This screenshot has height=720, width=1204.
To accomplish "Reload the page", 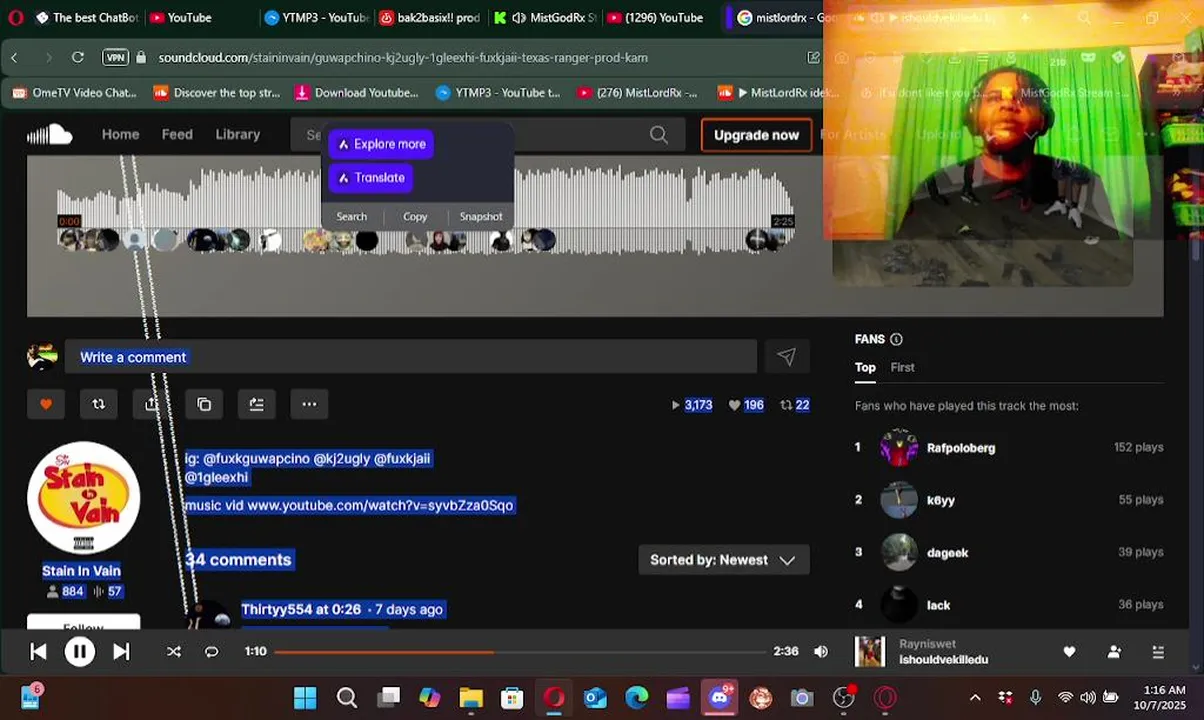I will click(x=78, y=58).
